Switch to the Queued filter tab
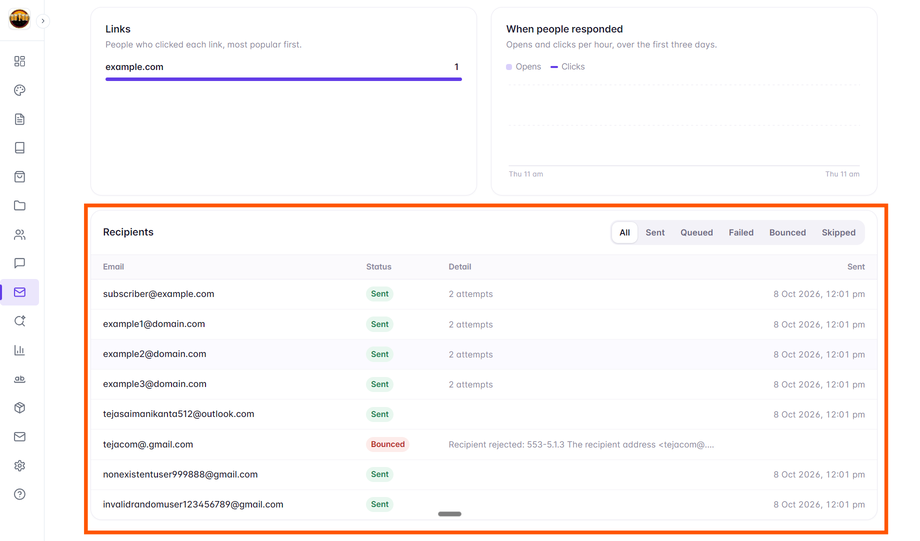920x541 pixels. [x=696, y=232]
